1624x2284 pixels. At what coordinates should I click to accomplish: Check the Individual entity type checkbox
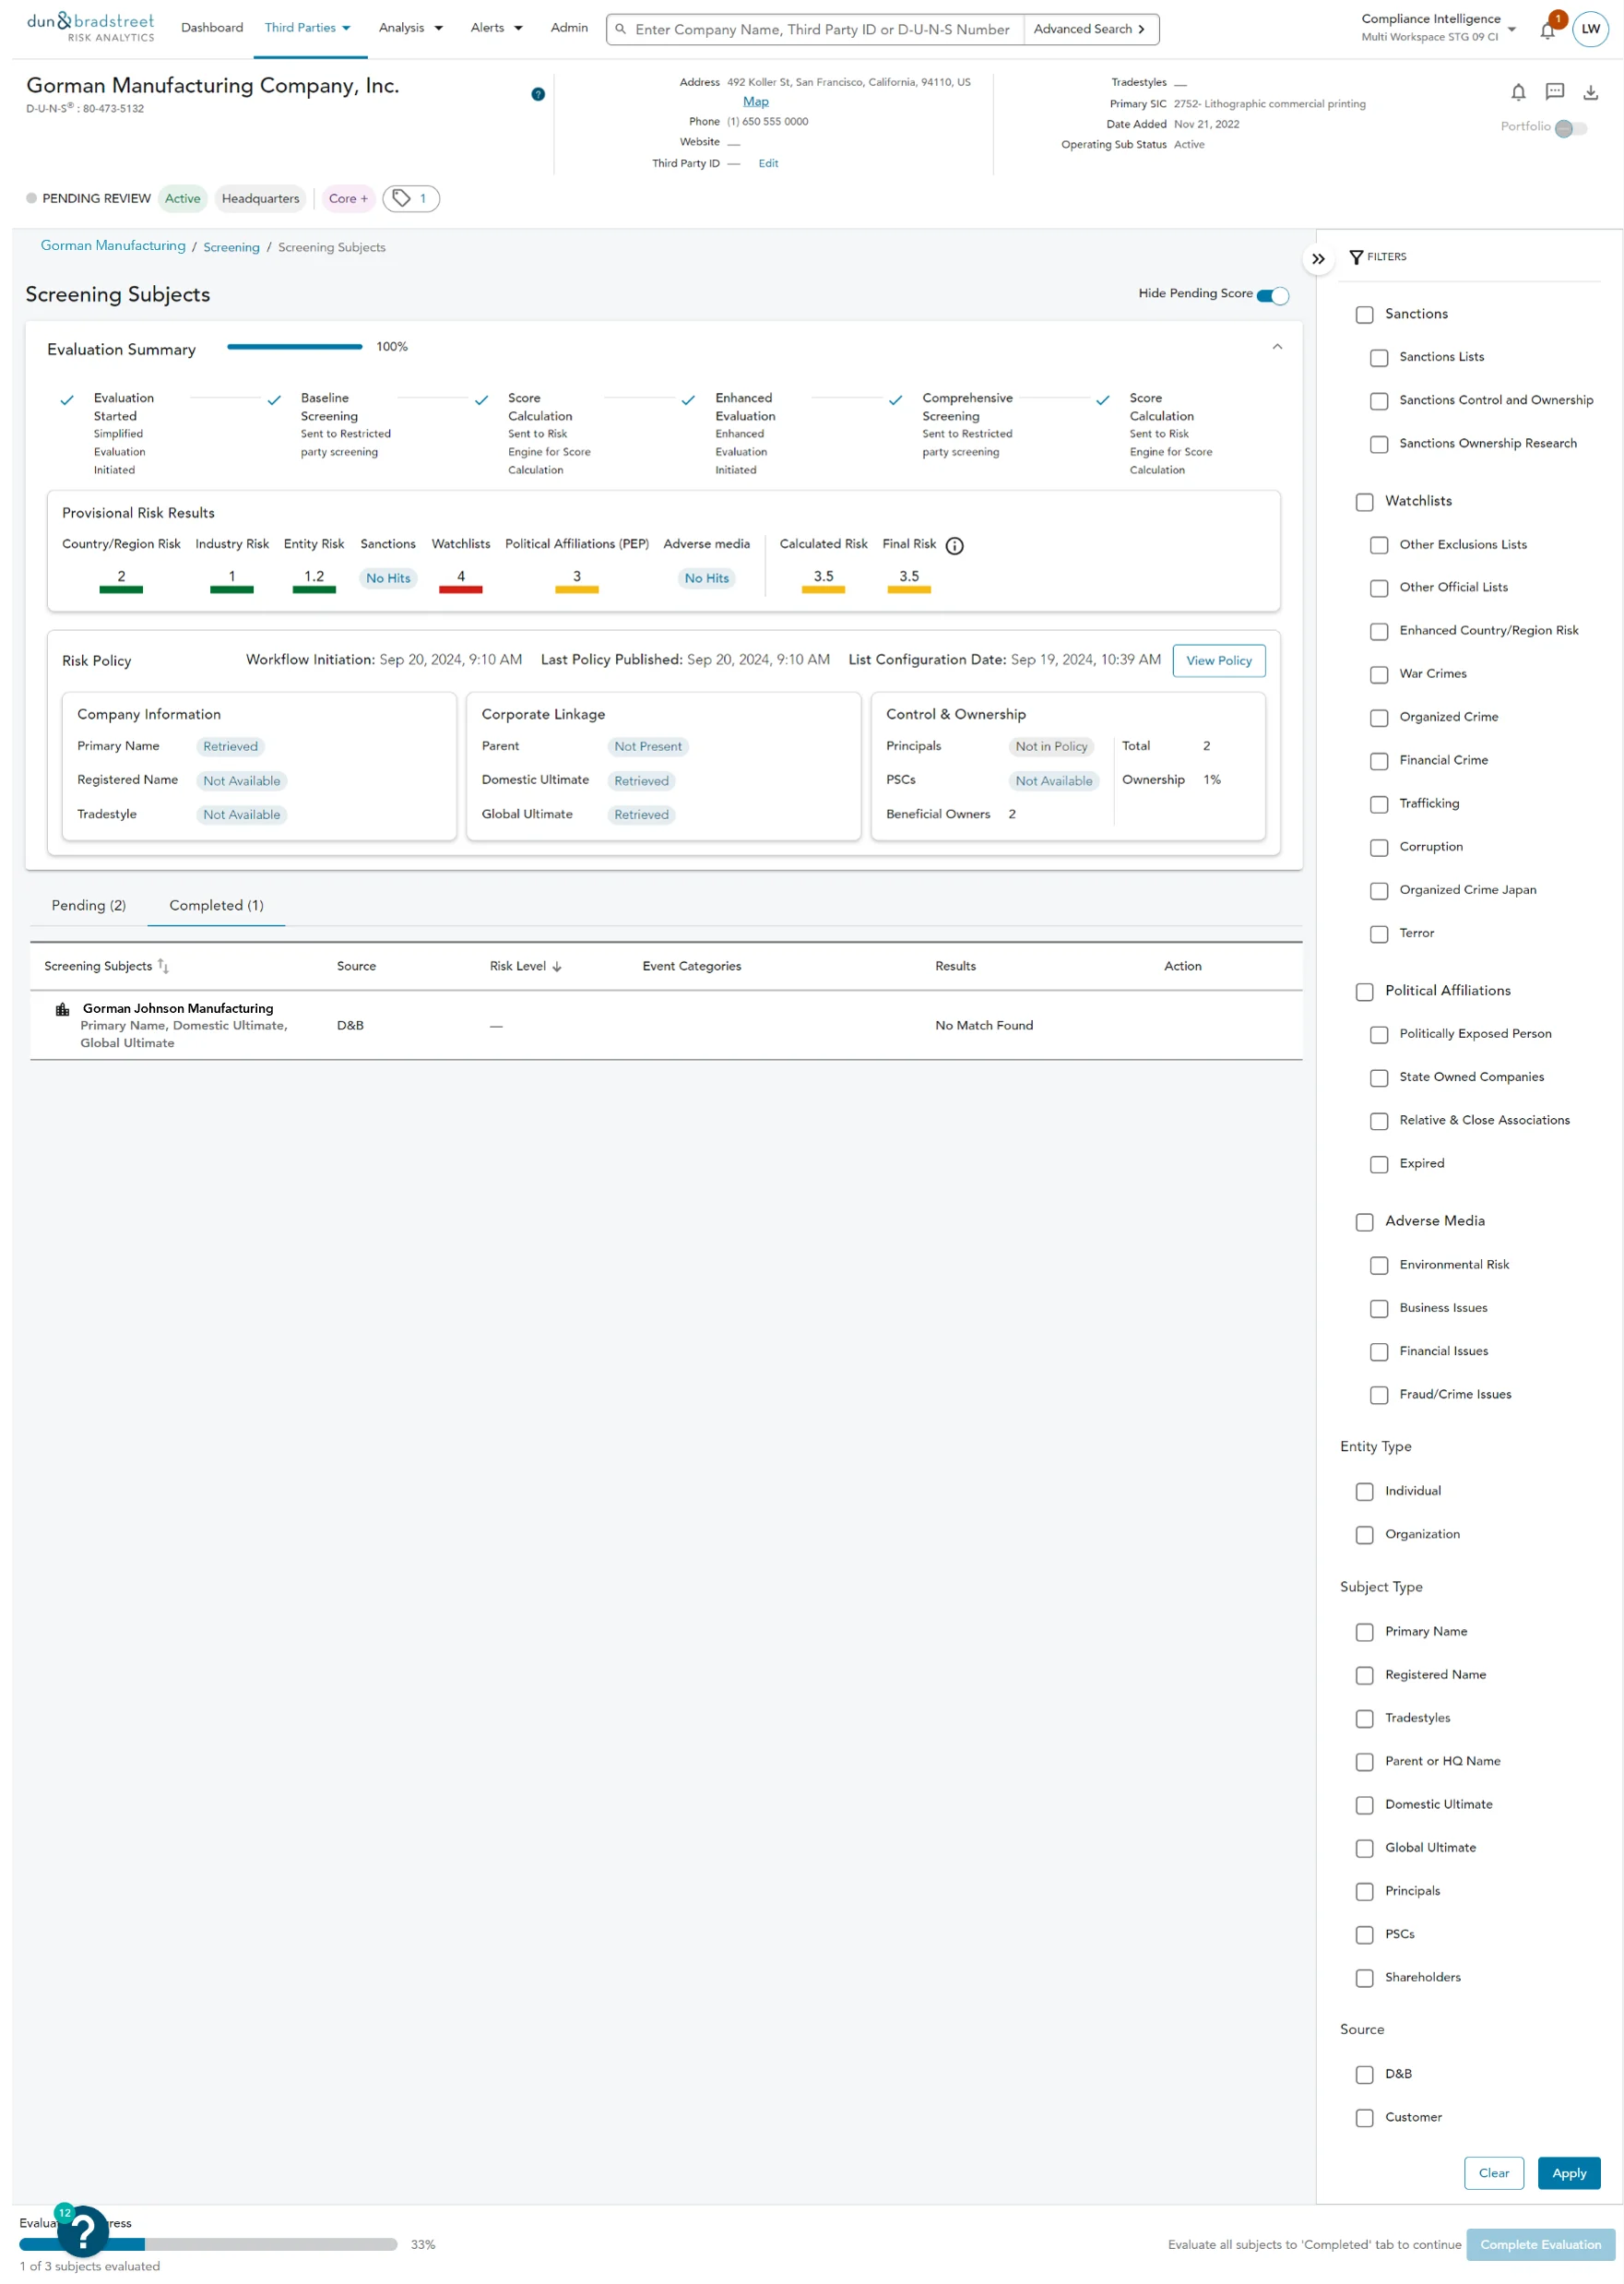tap(1364, 1492)
